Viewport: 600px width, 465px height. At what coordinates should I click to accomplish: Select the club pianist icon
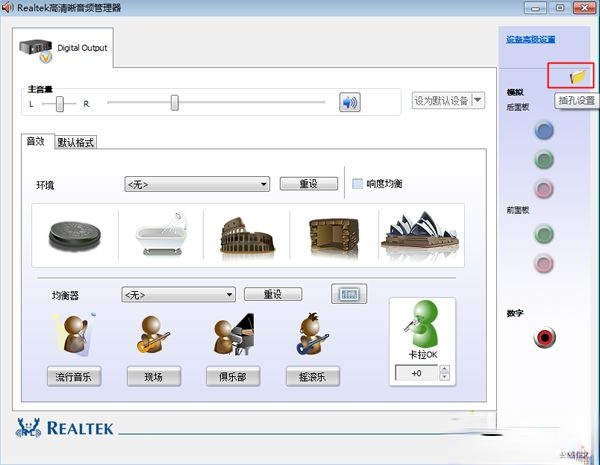click(233, 334)
